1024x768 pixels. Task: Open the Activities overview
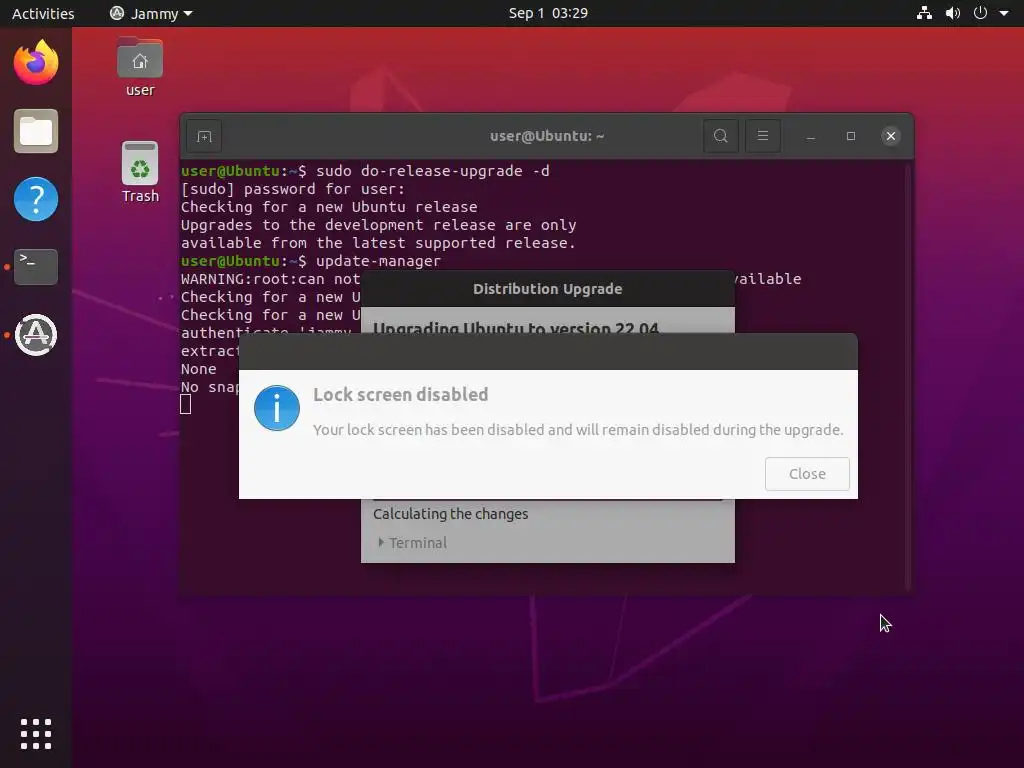click(x=43, y=13)
